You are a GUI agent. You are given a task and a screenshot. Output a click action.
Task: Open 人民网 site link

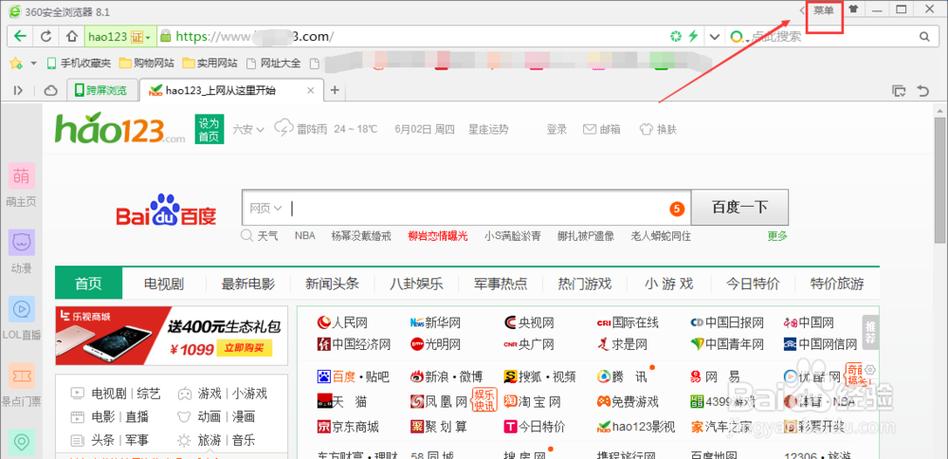[x=342, y=322]
